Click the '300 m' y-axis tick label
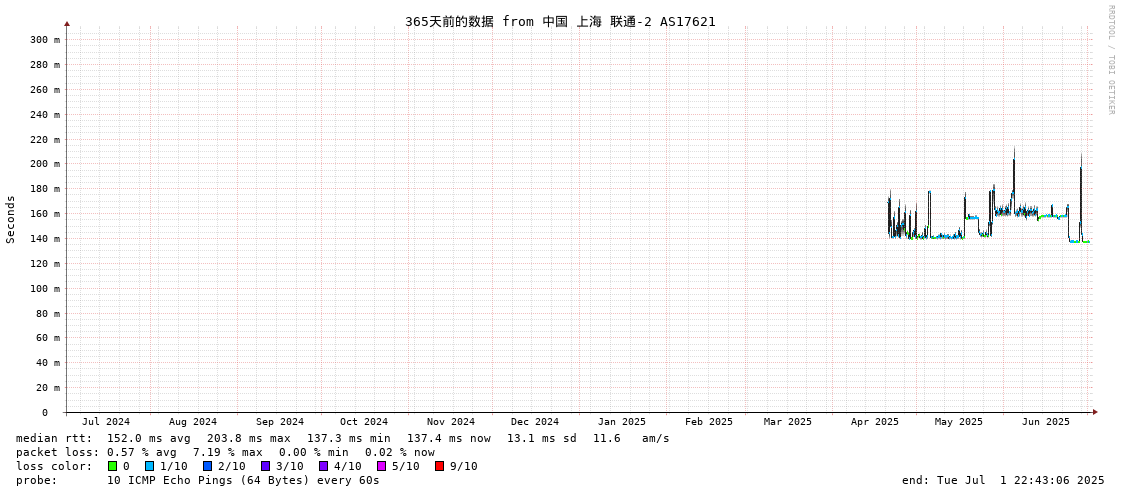The height and width of the screenshot is (494, 1121). [45, 40]
